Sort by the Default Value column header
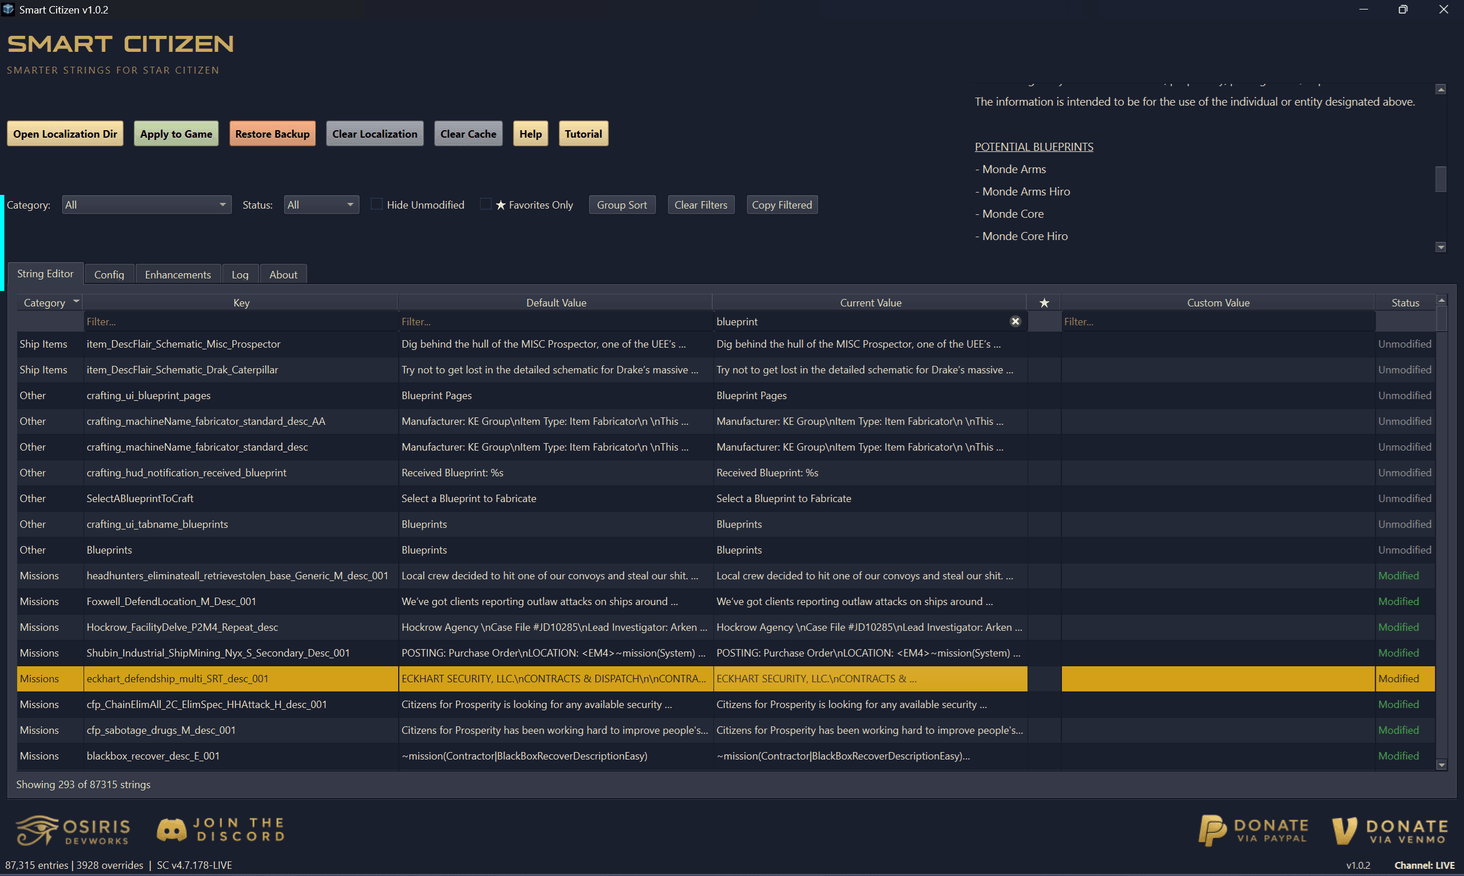 coord(556,303)
